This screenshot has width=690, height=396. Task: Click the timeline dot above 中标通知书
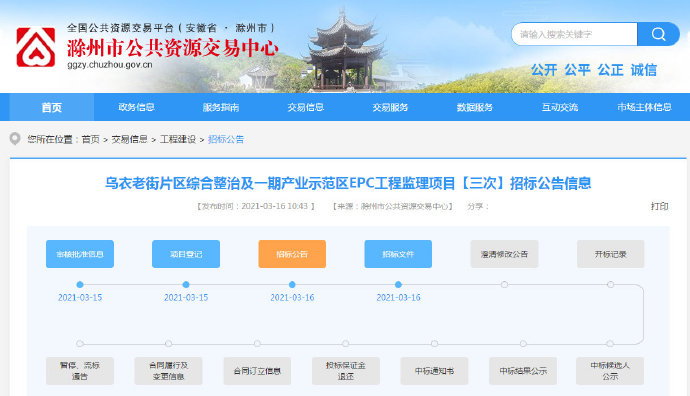pos(434,343)
